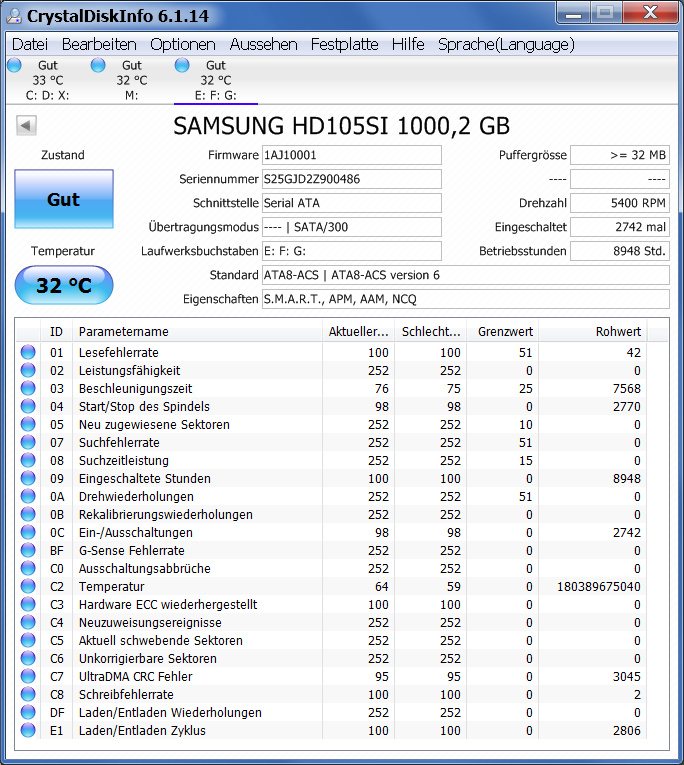Click status icon of Hardware ECC wiederhergestellt row
Viewport: 684px width, 765px height.
28,604
